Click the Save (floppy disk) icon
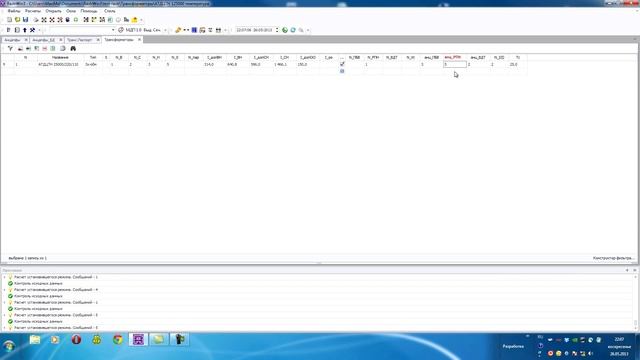The height and width of the screenshot is (360, 640). 25,20
